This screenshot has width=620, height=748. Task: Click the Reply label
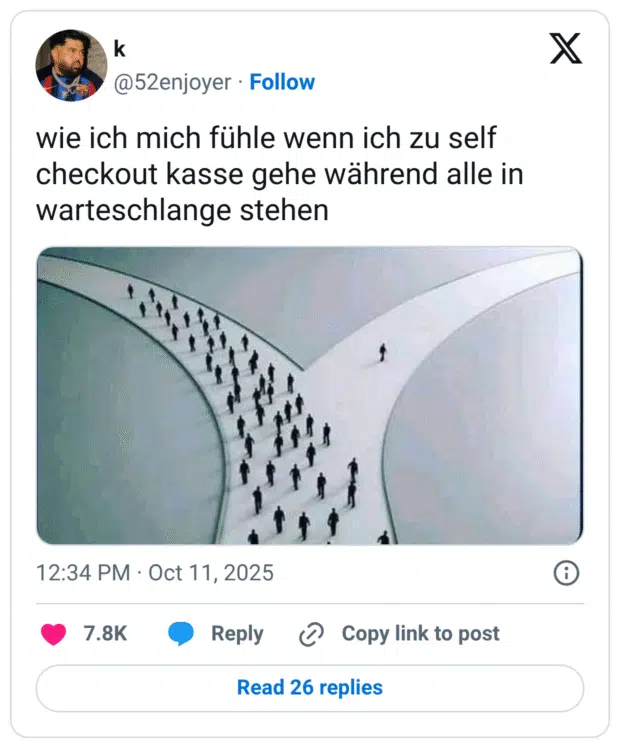click(x=237, y=634)
